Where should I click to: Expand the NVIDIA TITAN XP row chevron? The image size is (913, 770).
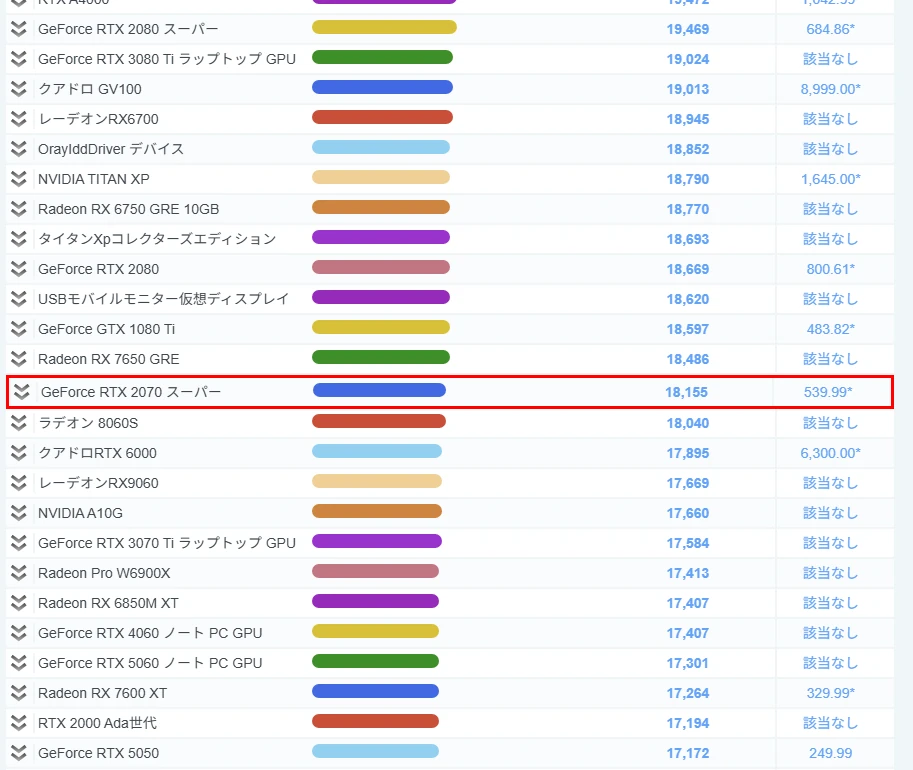coord(18,179)
